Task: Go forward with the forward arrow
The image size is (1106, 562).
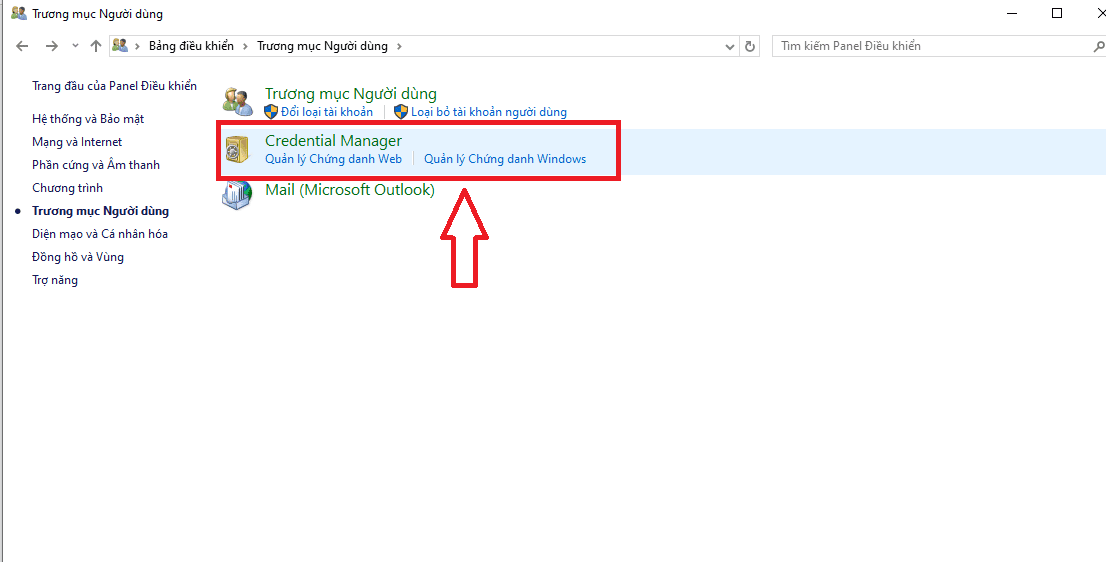Action: click(51, 46)
